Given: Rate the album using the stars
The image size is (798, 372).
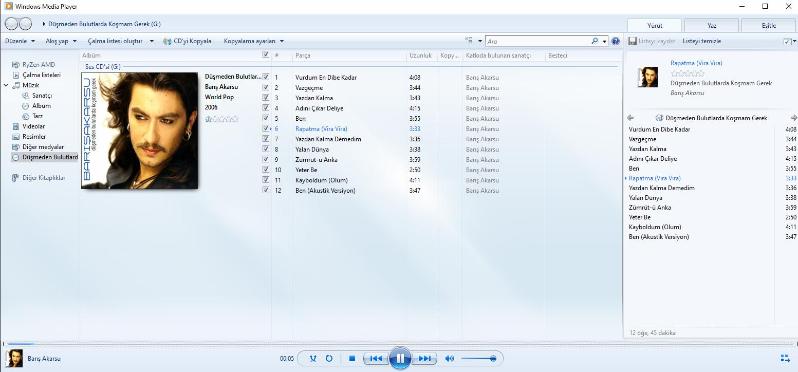Looking at the screenshot, I should pos(221,119).
